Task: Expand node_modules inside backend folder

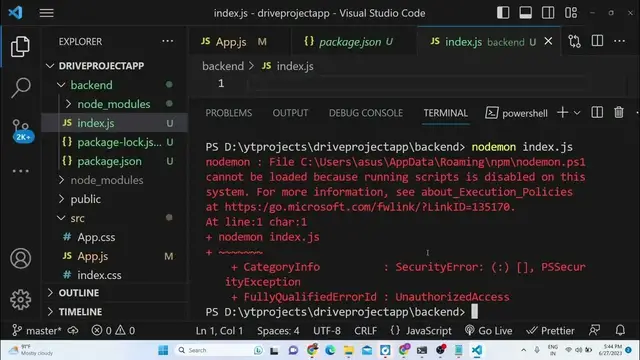Action: (x=68, y=104)
